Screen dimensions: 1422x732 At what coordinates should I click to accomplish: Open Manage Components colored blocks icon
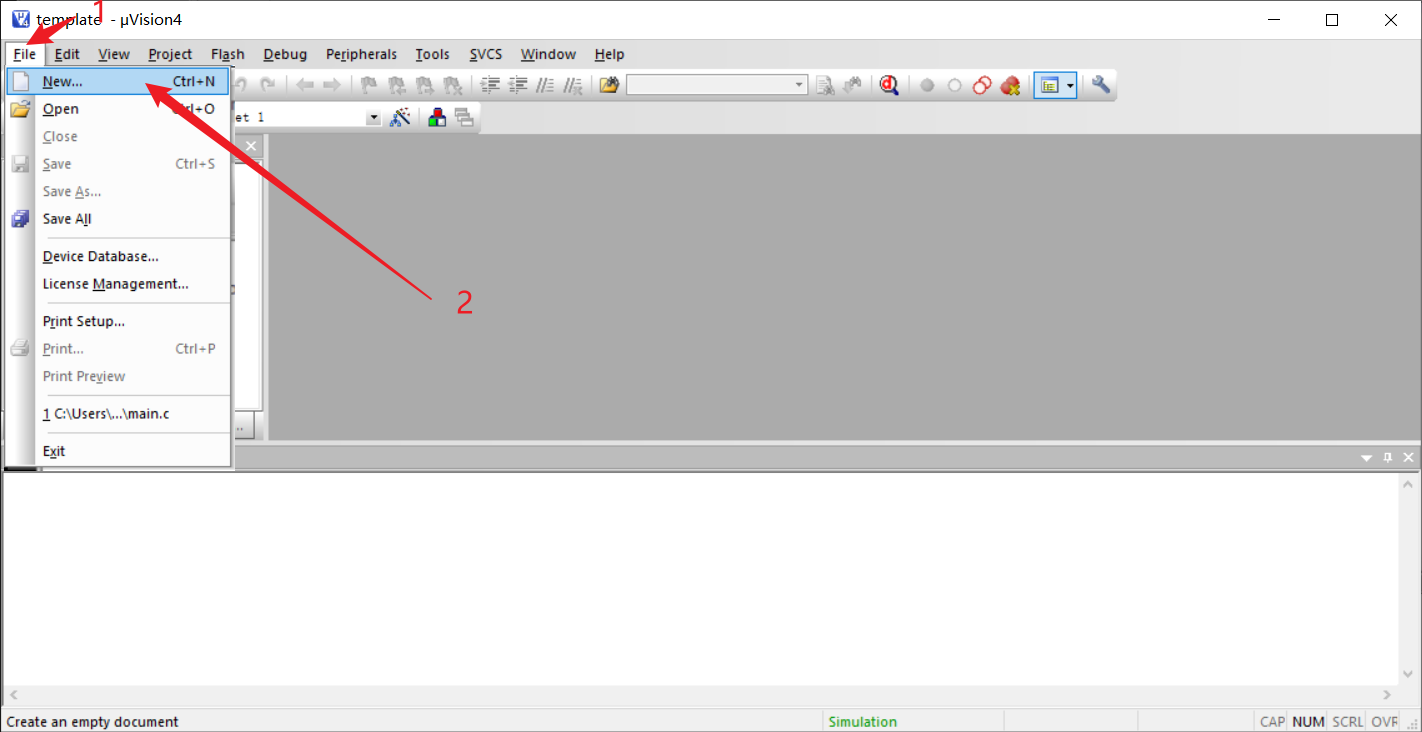tap(437, 117)
